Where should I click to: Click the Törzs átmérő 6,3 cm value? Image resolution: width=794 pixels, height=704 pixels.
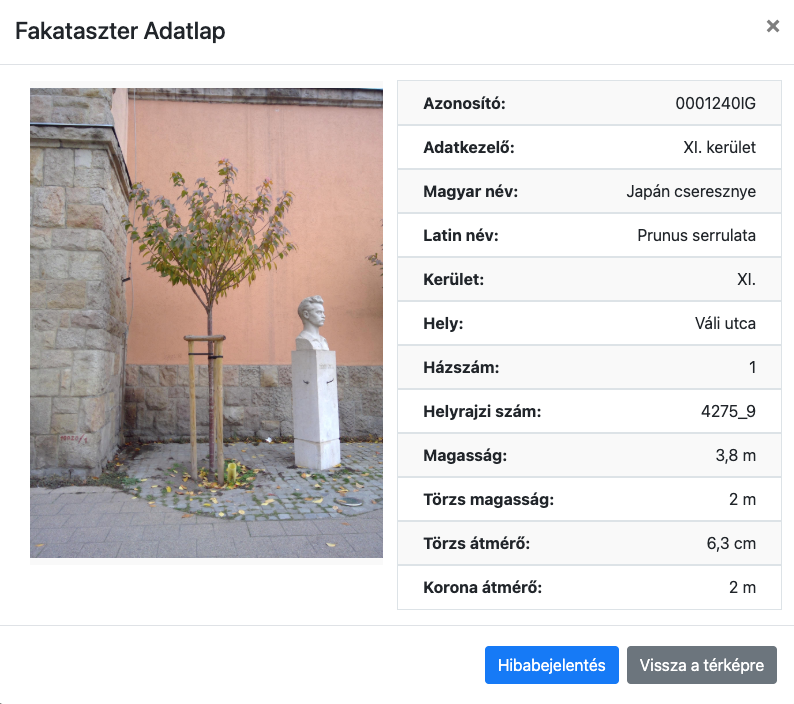[731, 543]
